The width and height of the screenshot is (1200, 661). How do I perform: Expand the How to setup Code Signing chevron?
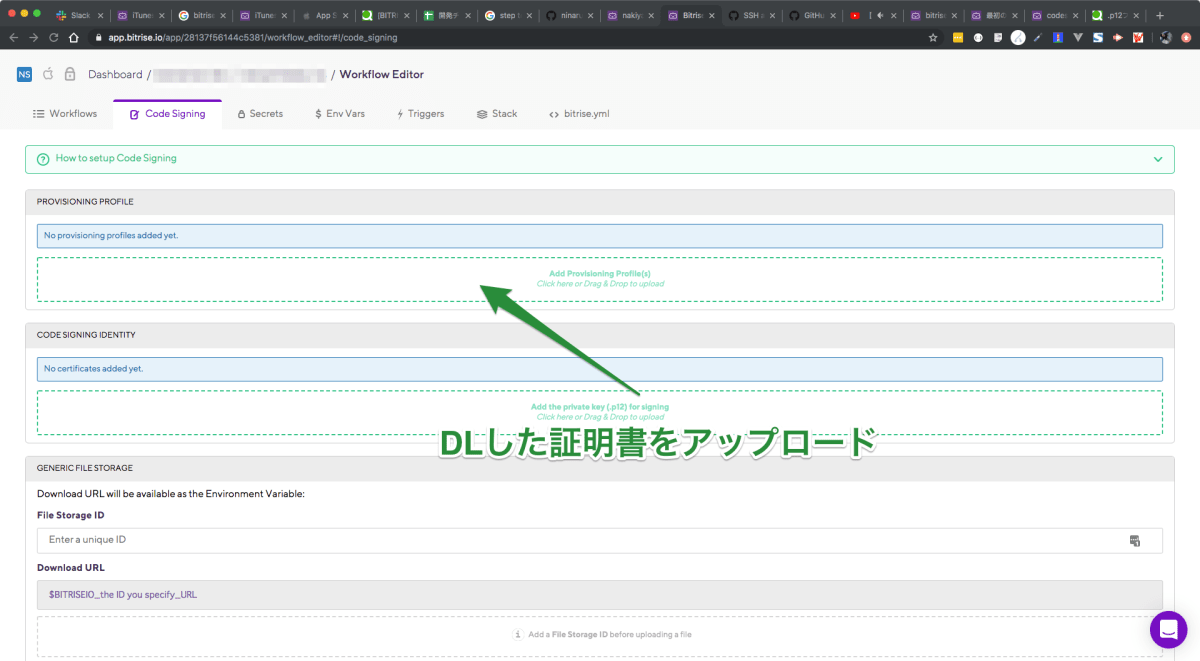[x=1158, y=159]
